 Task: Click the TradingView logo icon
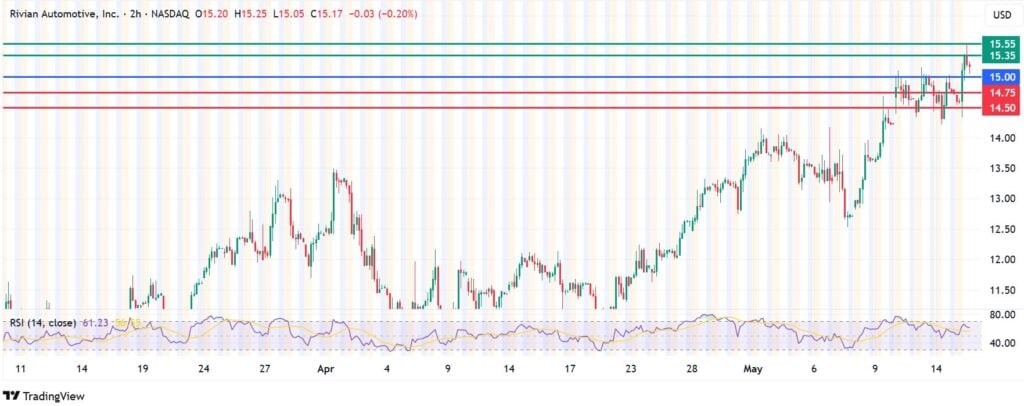12,395
